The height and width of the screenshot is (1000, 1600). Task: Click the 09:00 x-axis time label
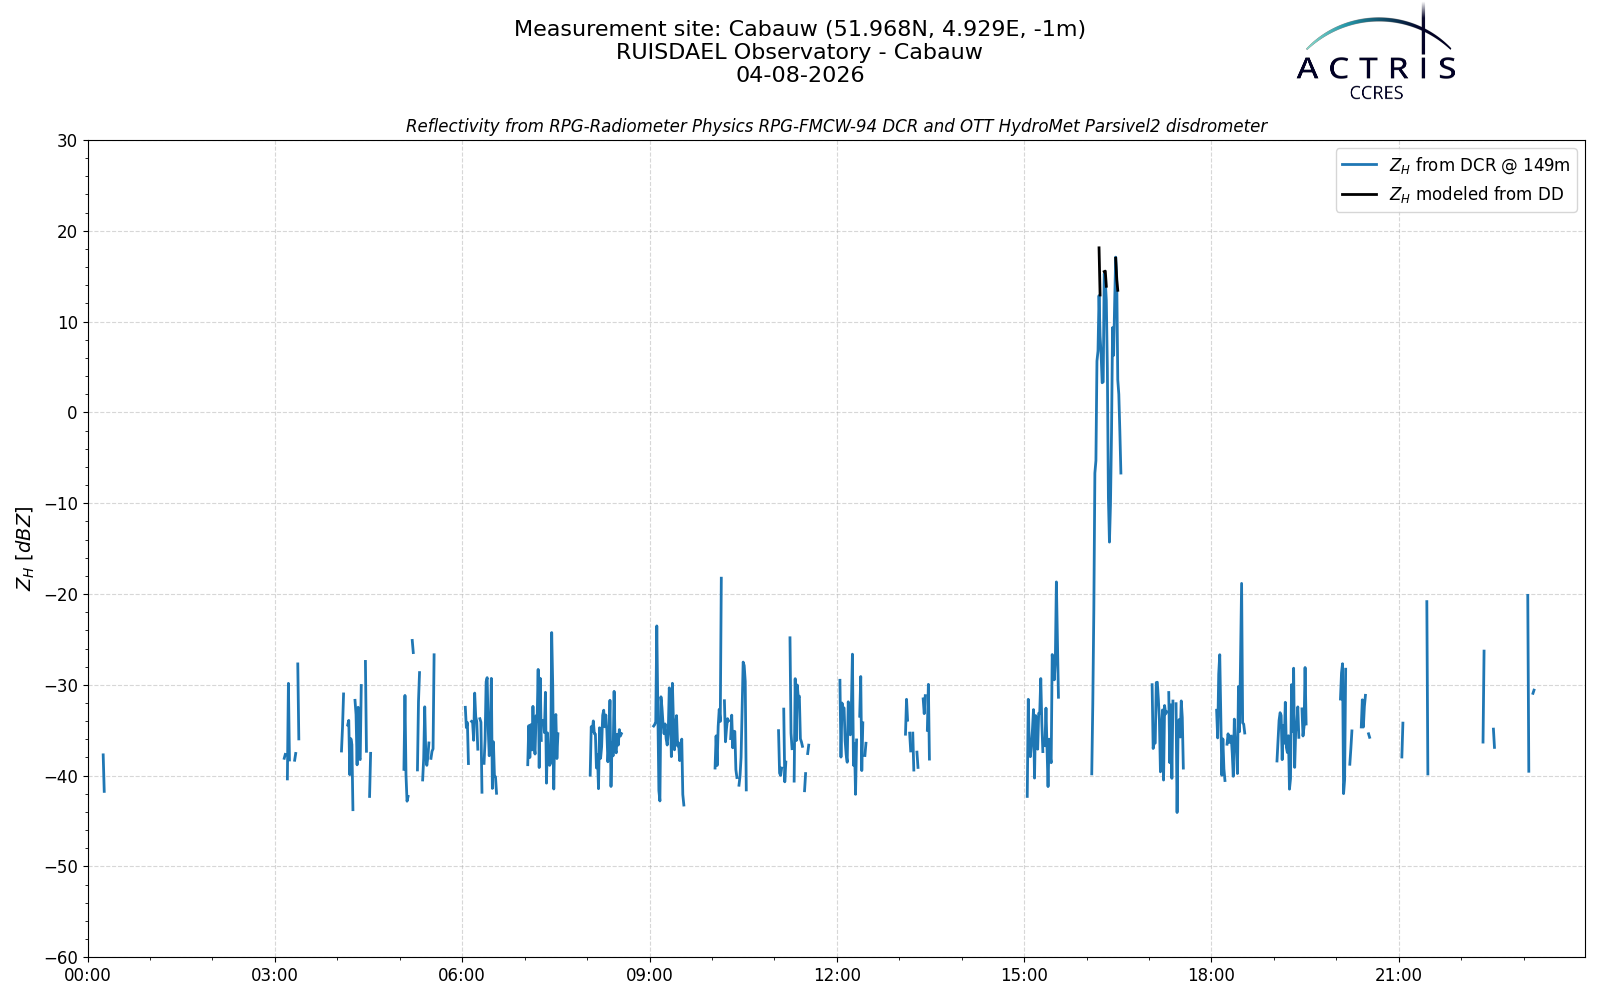point(650,975)
